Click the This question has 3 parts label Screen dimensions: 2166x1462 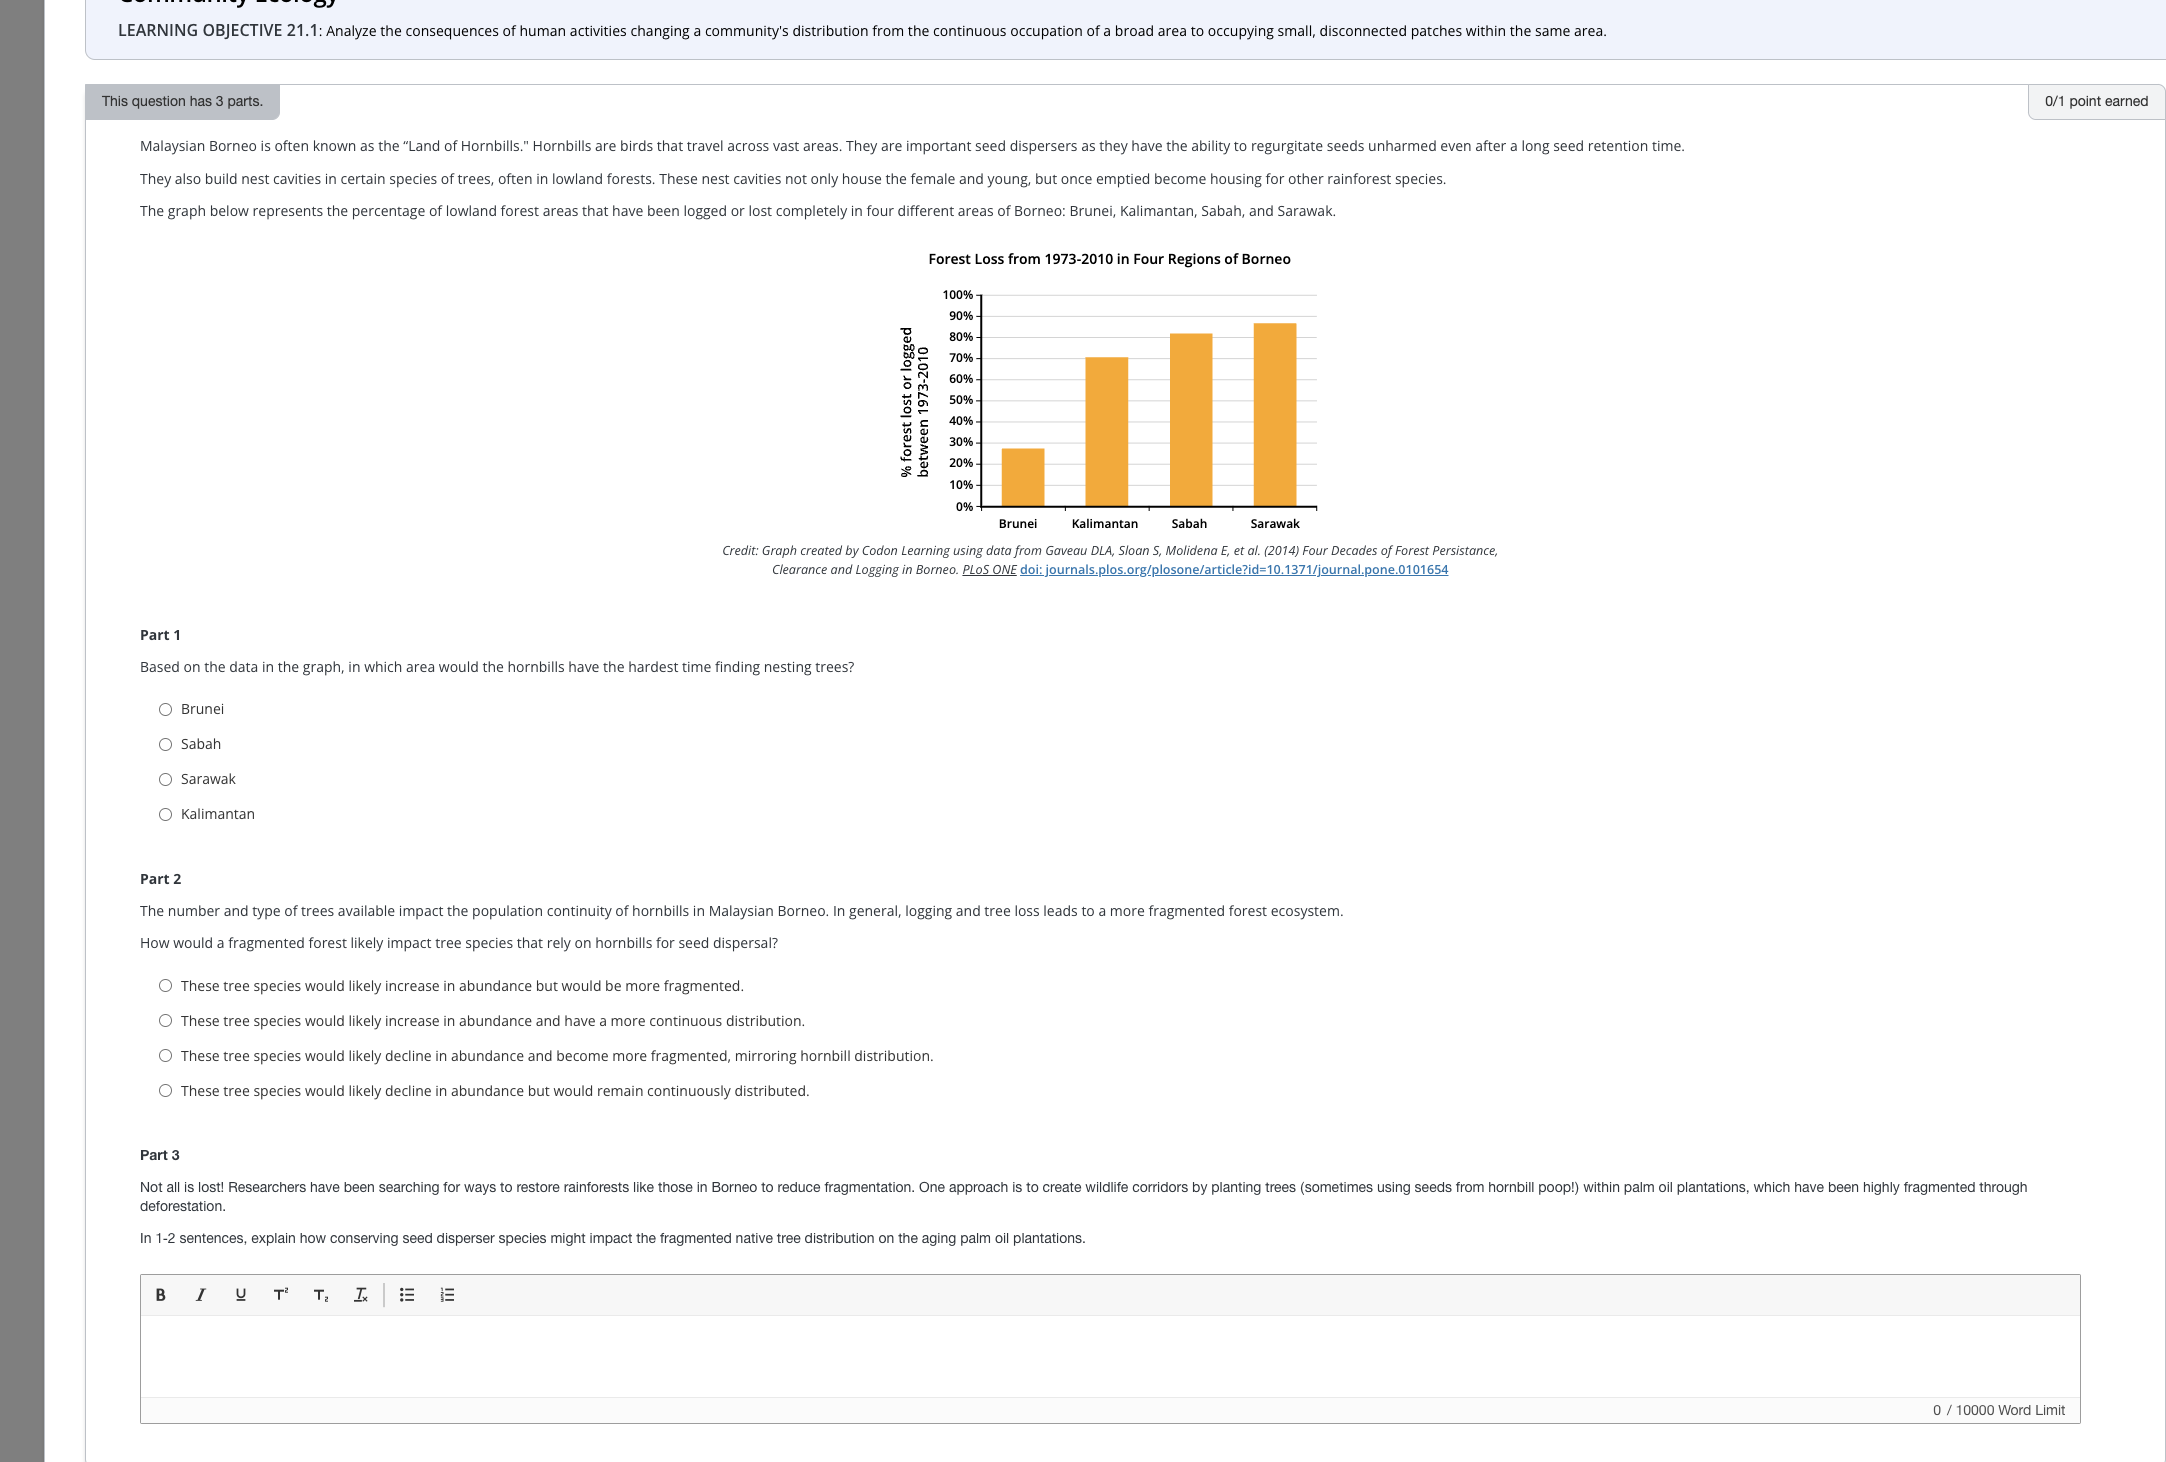(181, 101)
